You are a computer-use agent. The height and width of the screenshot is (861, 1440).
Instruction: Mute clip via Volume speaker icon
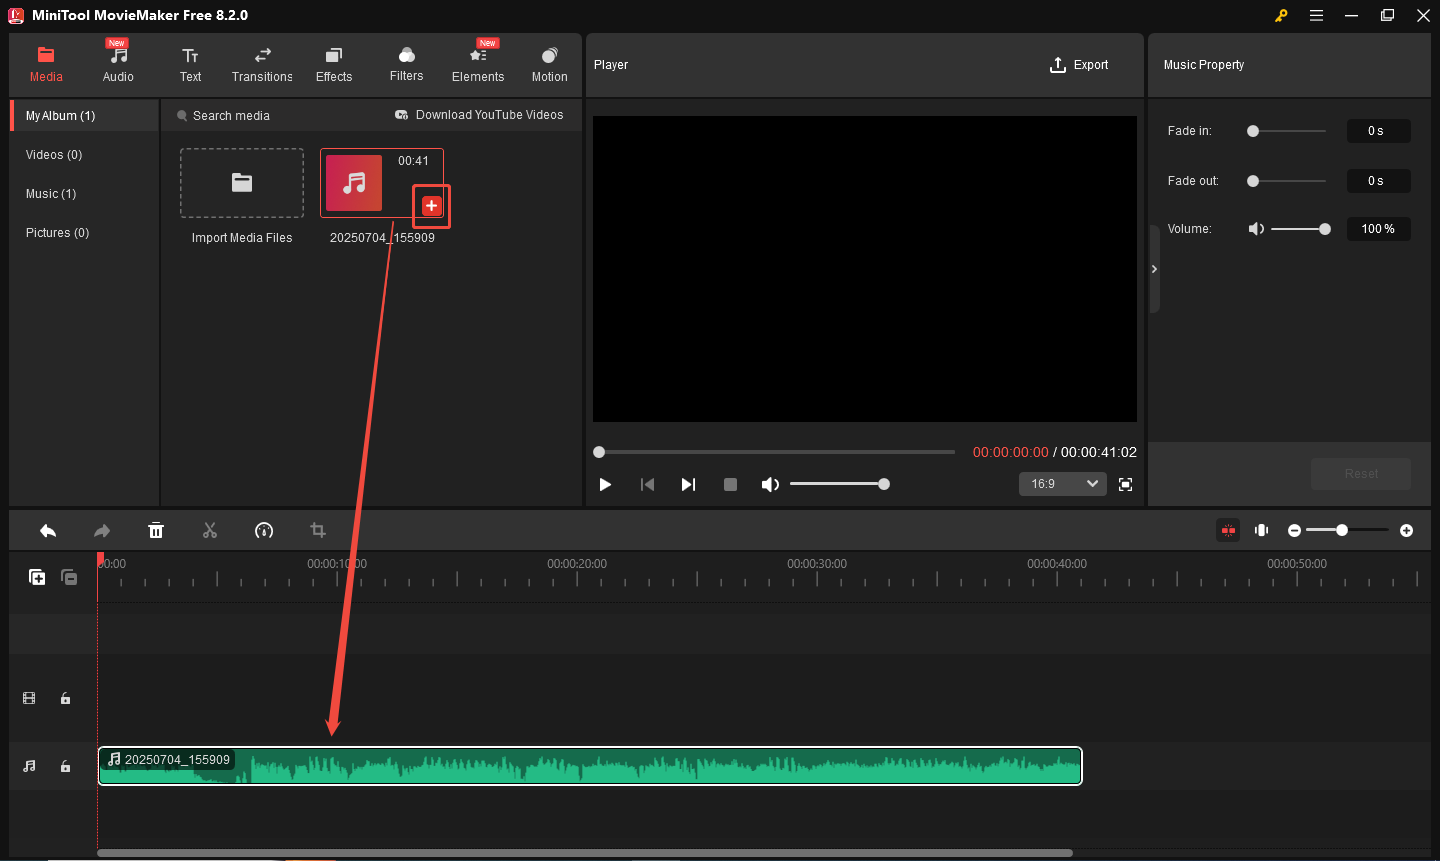(1256, 229)
